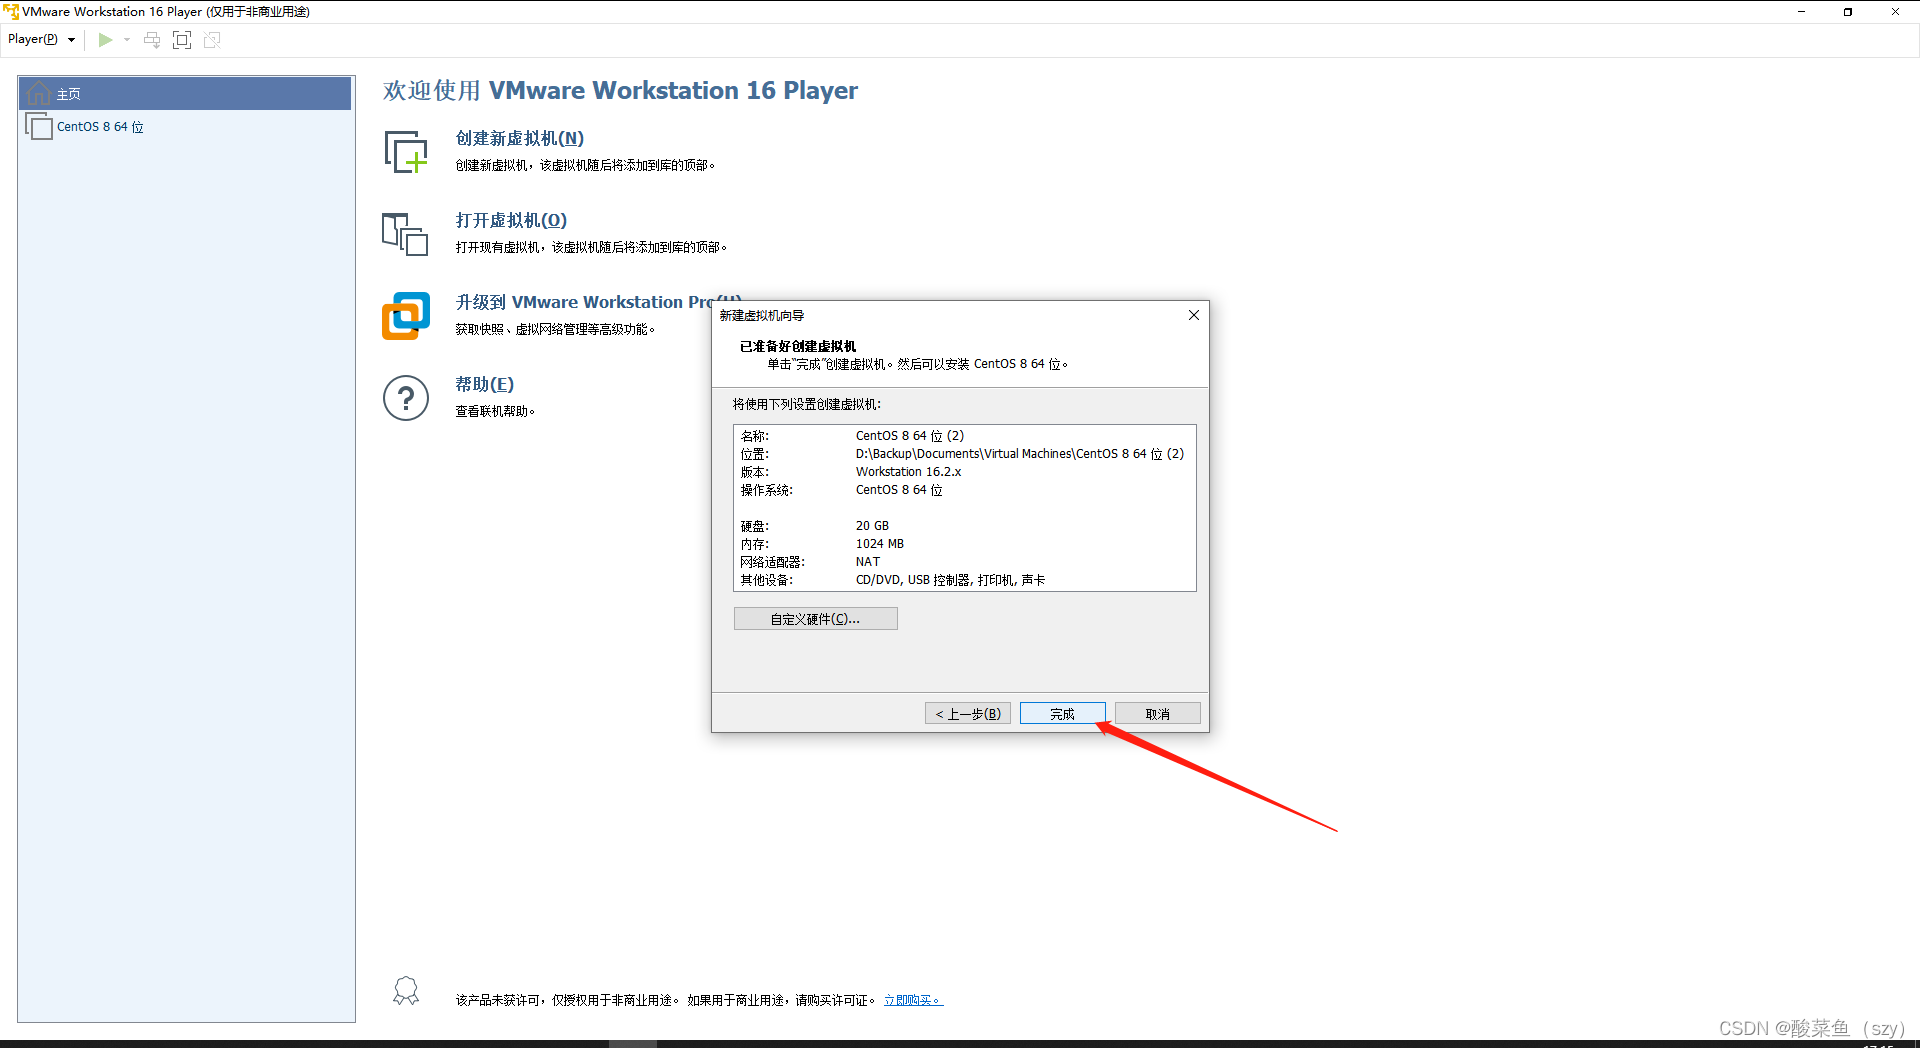
Task: Open 打开虚拟机(O) link
Action: 511,221
